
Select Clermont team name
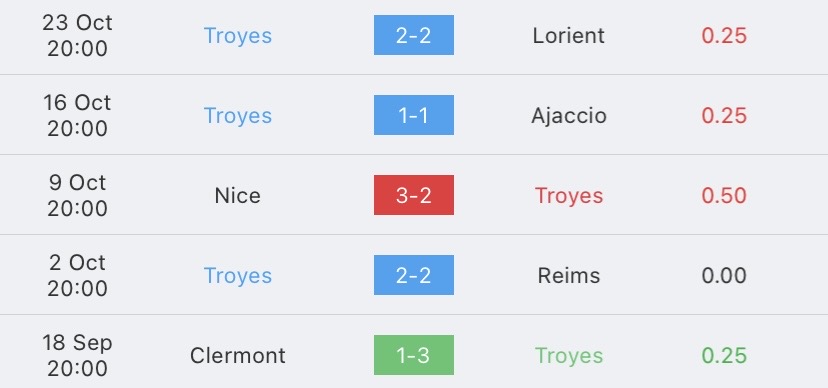[238, 355]
